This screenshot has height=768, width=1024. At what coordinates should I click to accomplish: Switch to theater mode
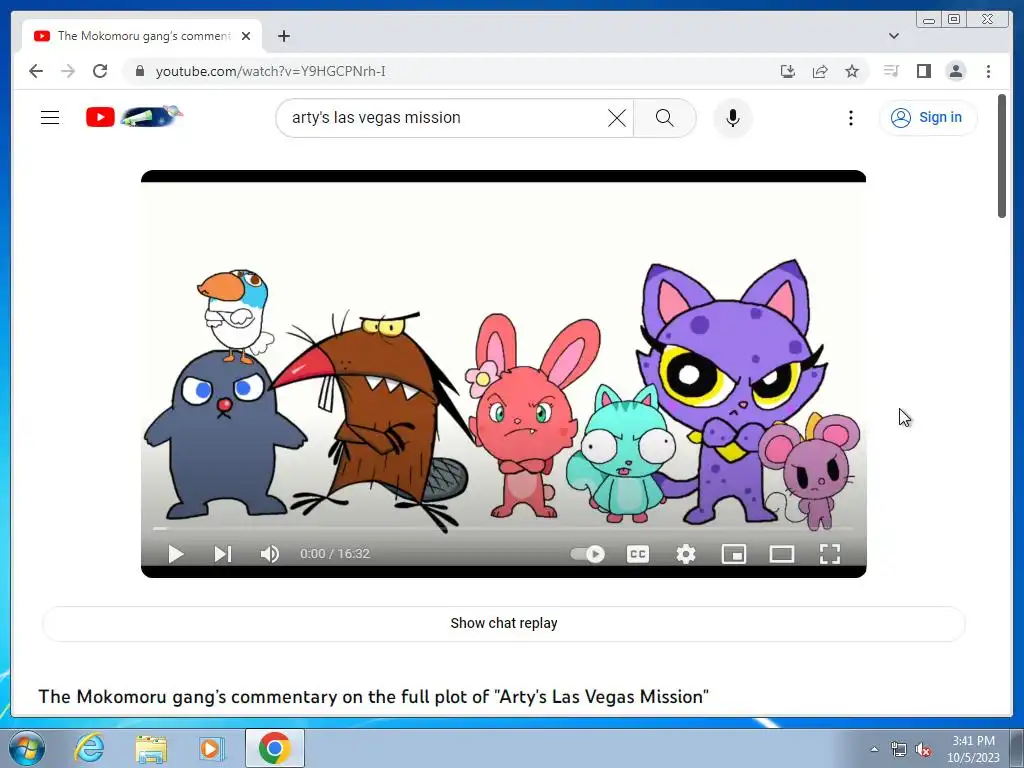coord(782,554)
